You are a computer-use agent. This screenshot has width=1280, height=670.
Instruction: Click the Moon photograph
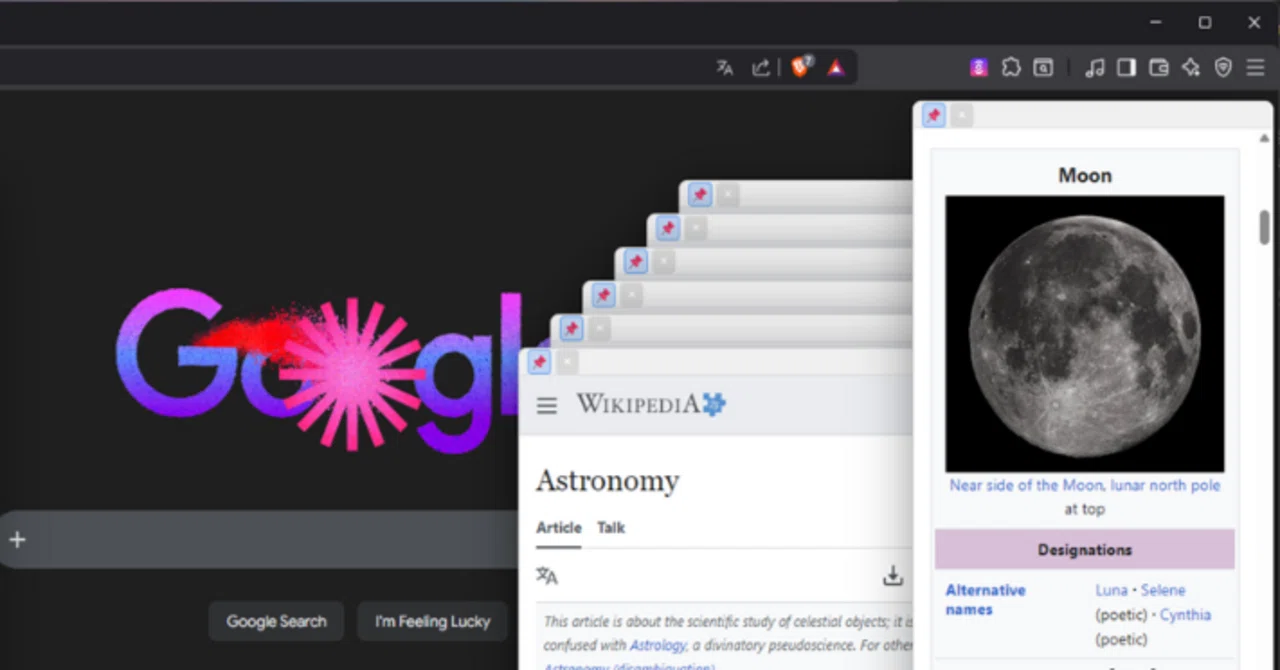[x=1085, y=333]
